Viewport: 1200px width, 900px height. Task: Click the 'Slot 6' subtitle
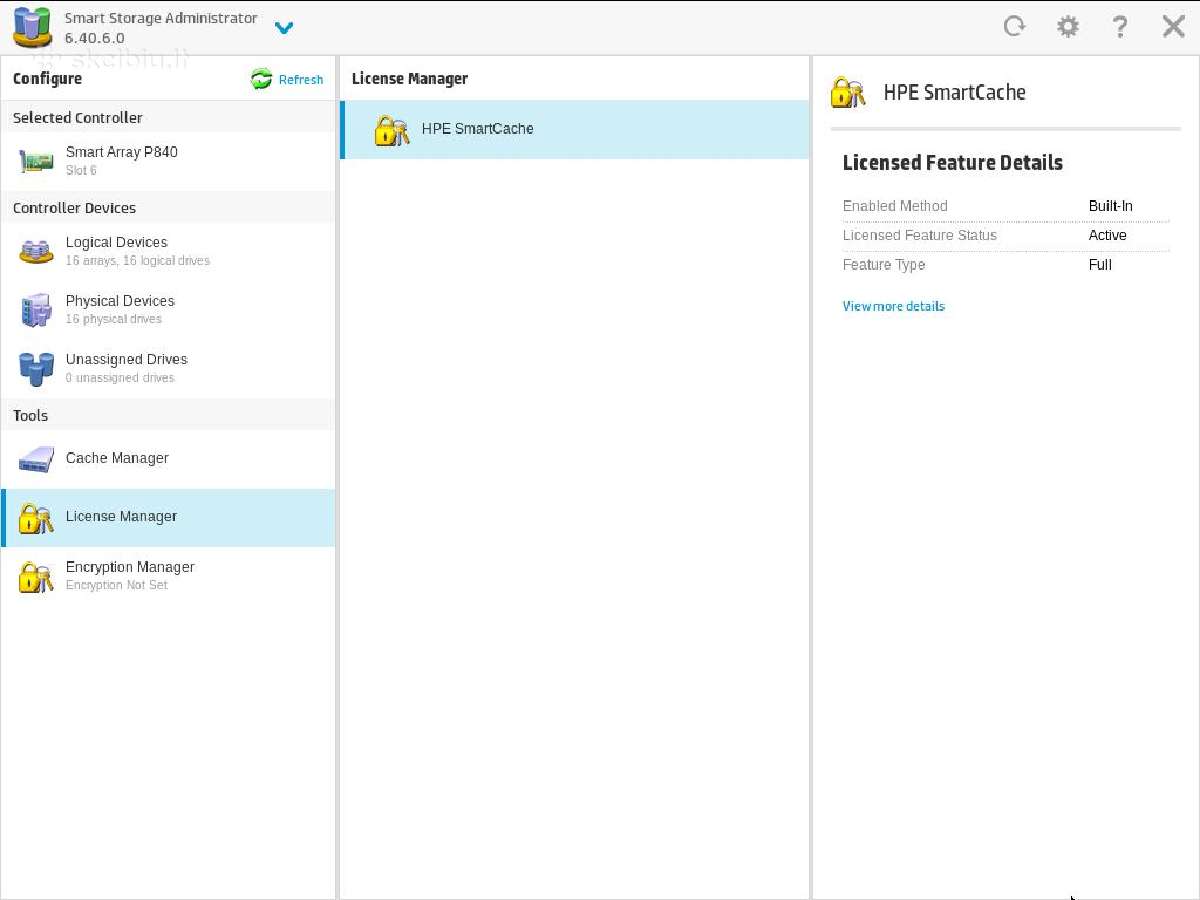(81, 171)
